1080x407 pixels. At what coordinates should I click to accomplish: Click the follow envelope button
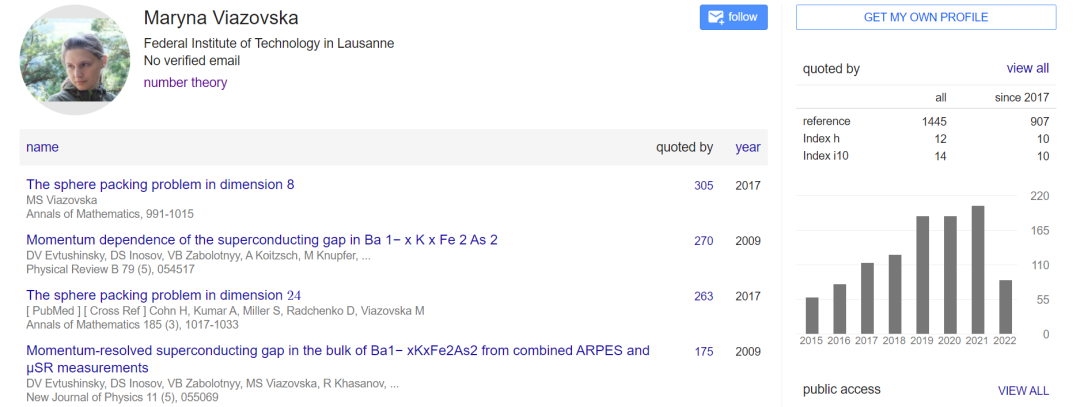point(733,17)
